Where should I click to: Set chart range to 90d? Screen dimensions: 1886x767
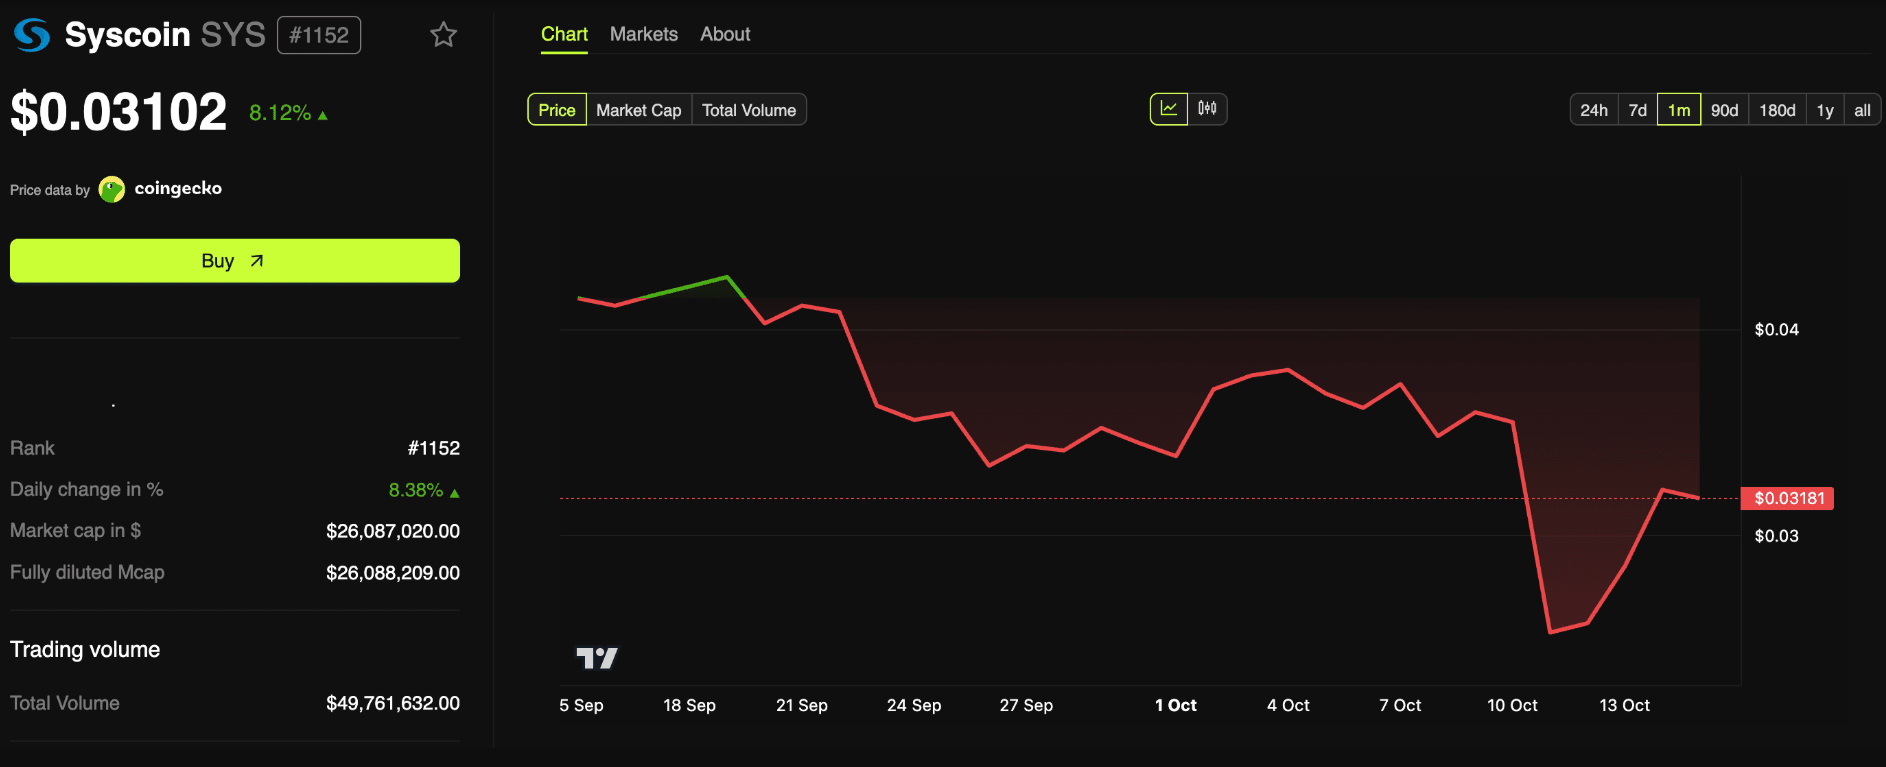[x=1724, y=110]
